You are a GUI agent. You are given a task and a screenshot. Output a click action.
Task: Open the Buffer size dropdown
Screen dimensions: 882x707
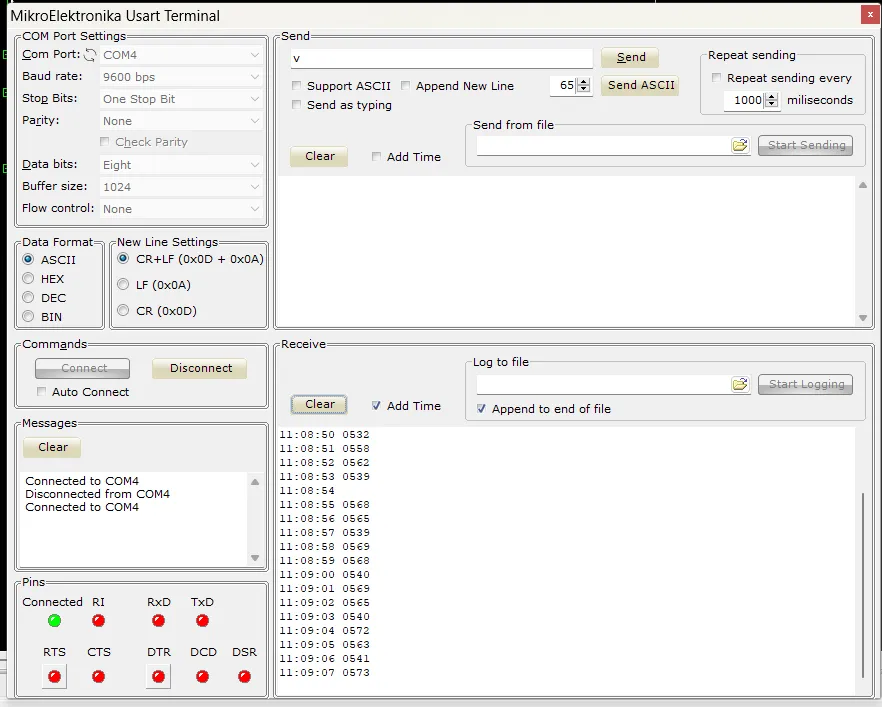pyautogui.click(x=181, y=187)
